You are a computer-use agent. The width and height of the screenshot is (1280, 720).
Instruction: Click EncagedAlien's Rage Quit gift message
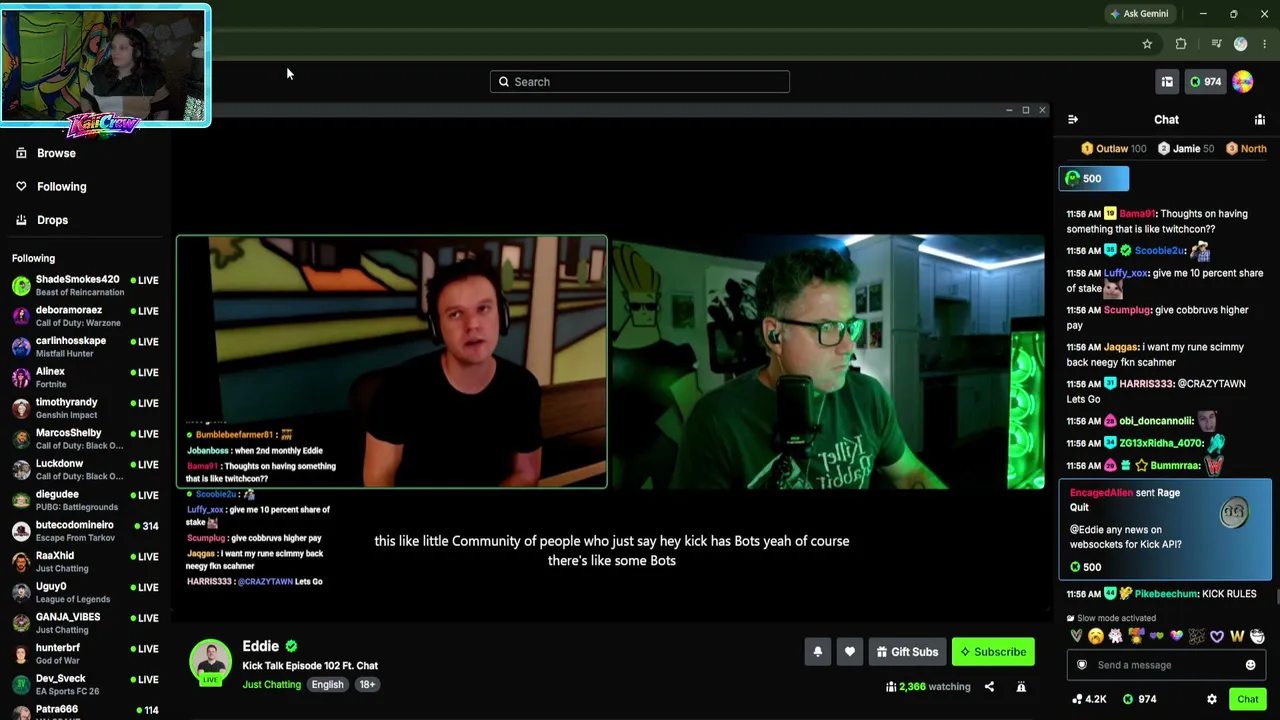click(1165, 530)
